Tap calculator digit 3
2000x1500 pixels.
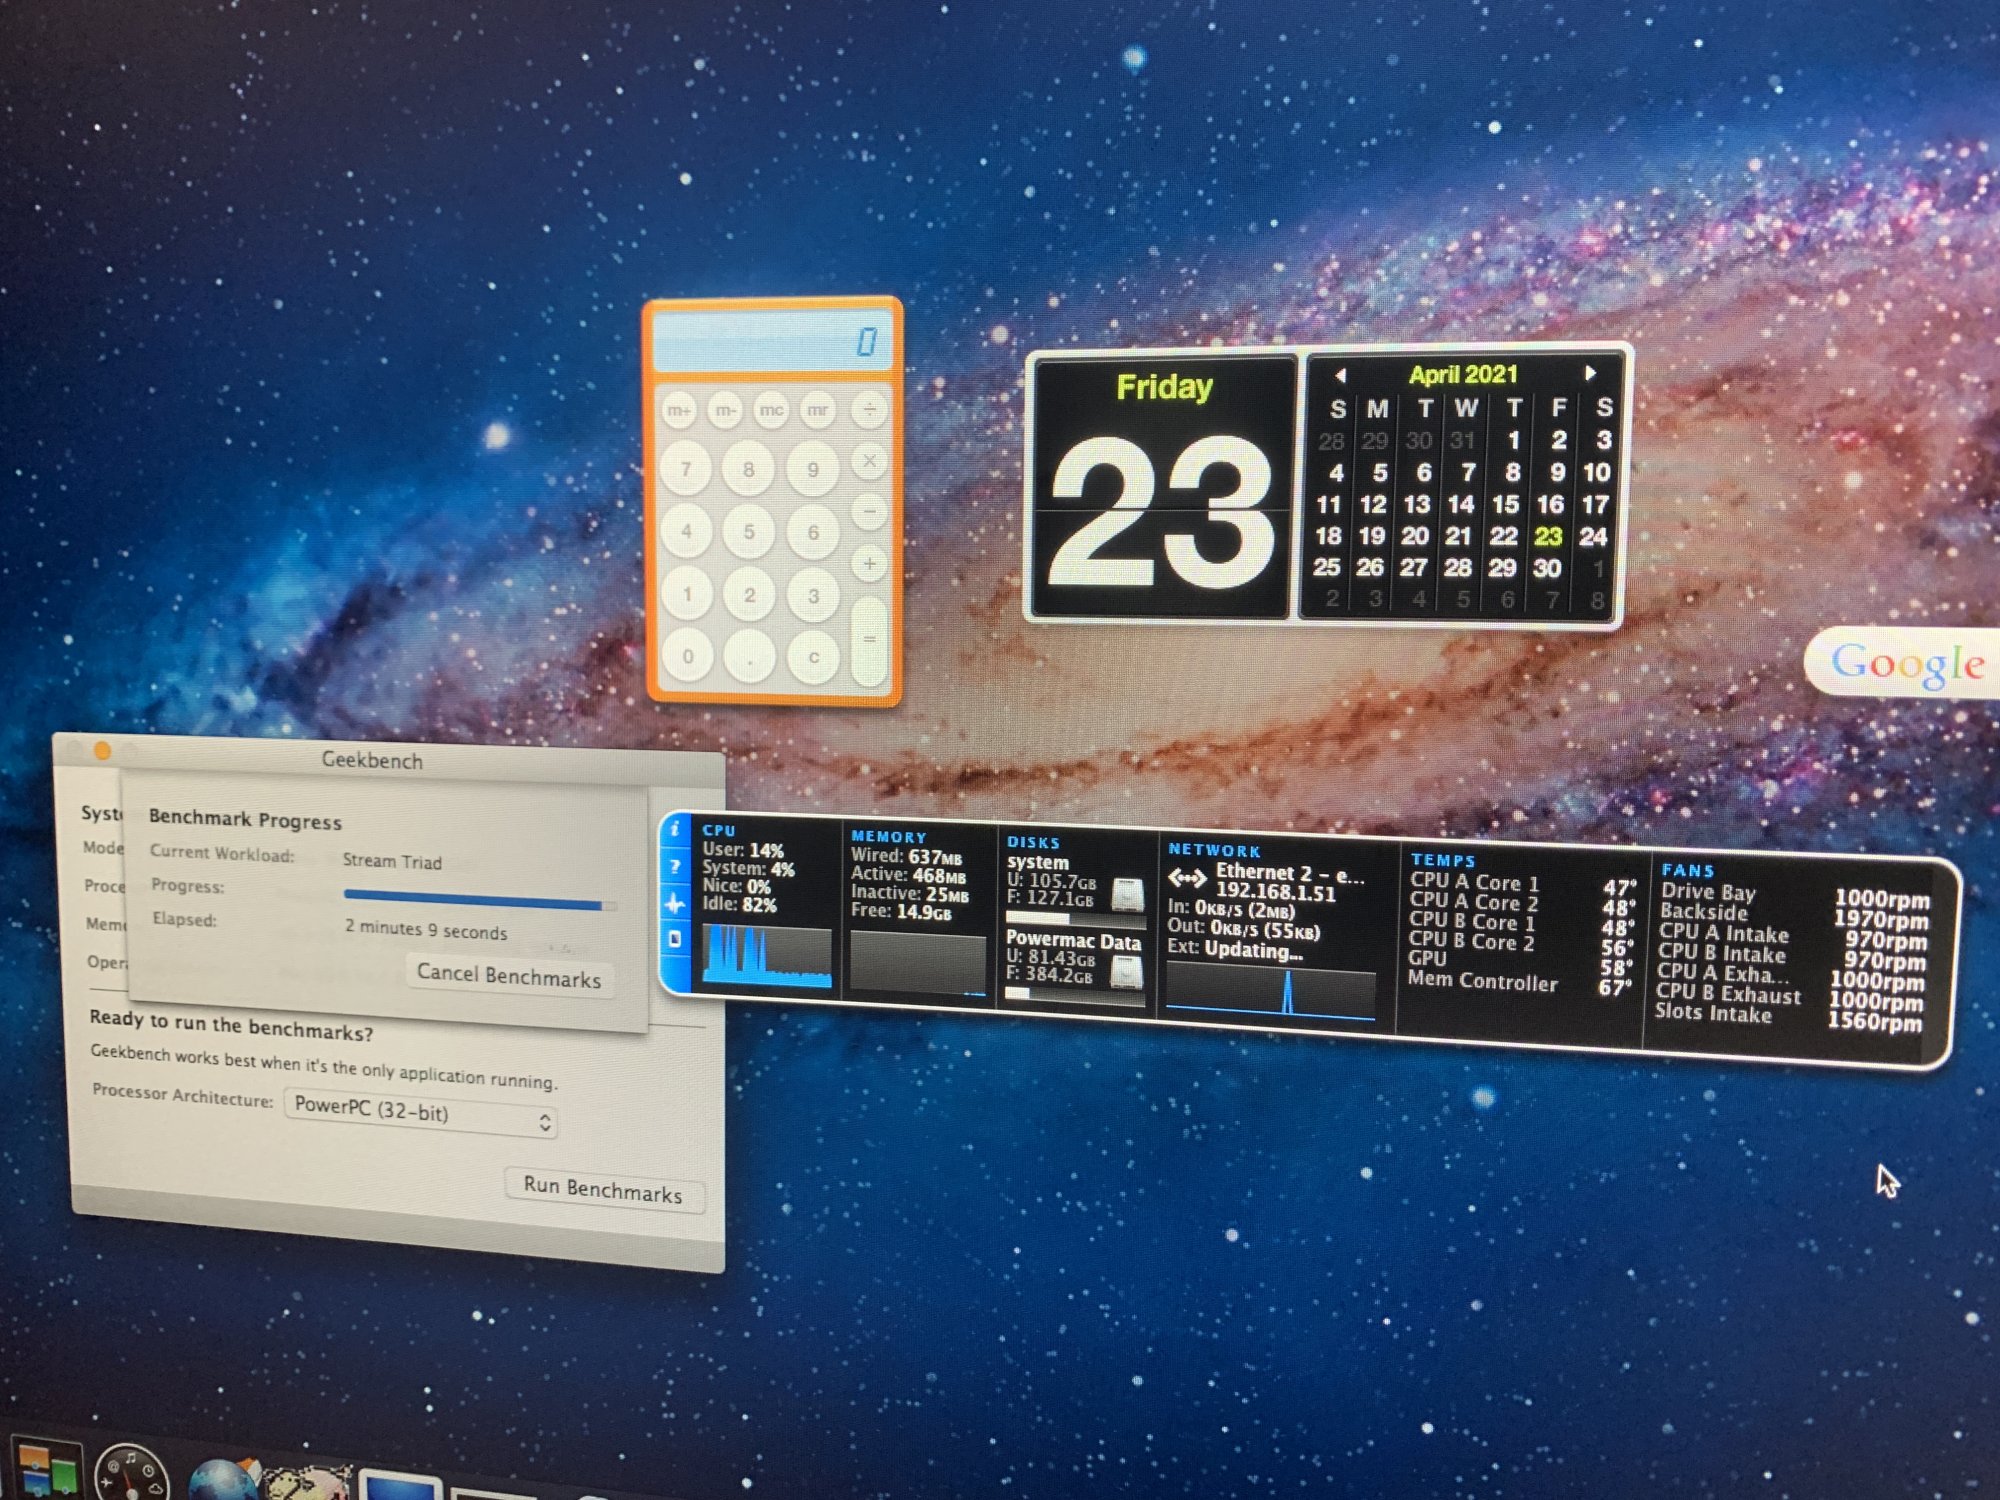[813, 596]
